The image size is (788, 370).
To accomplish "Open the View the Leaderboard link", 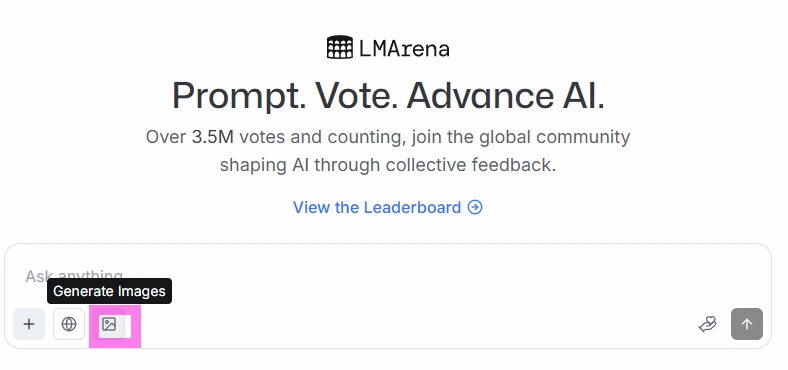I will point(387,207).
